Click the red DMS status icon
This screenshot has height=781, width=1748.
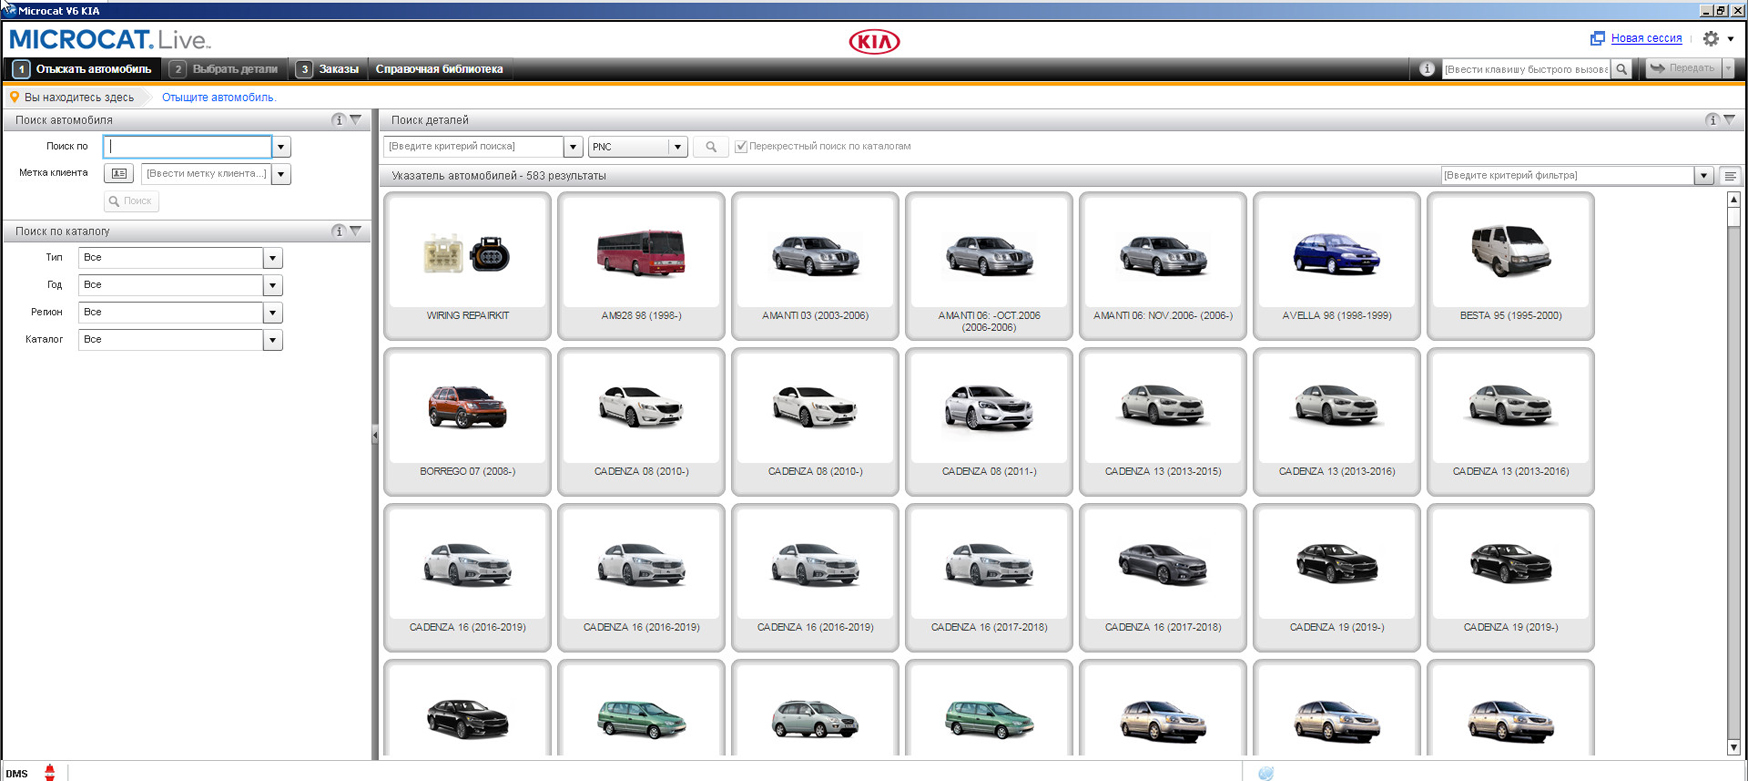(49, 772)
